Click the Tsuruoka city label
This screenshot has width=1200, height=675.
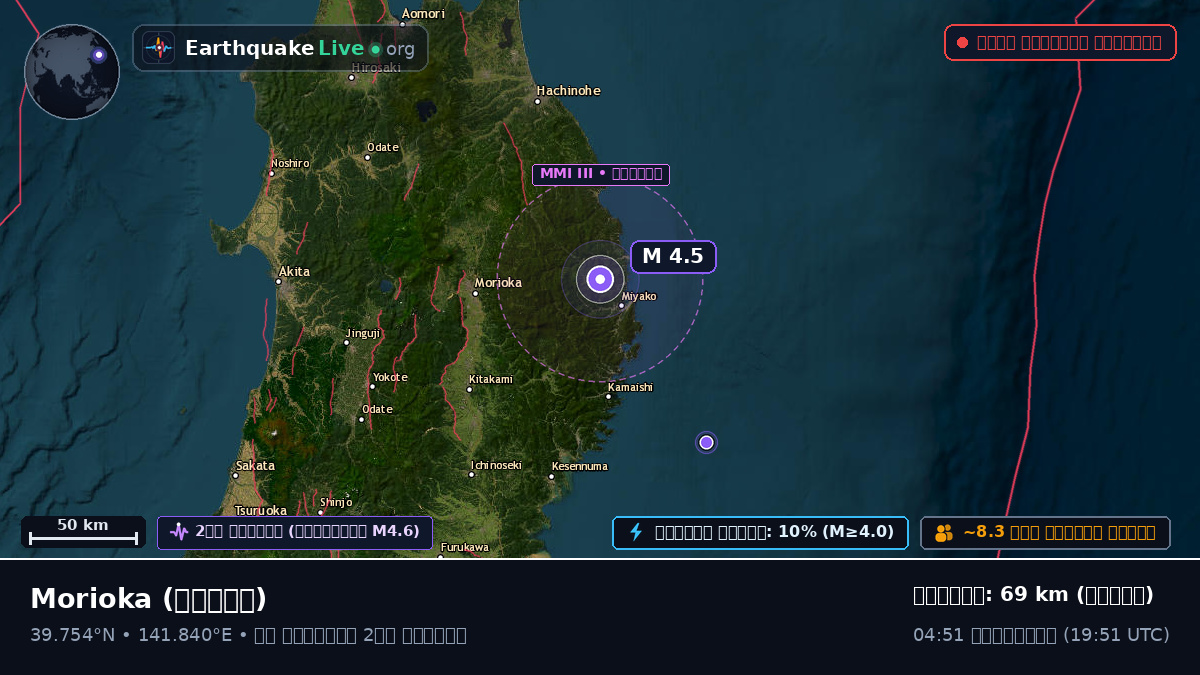pos(260,511)
